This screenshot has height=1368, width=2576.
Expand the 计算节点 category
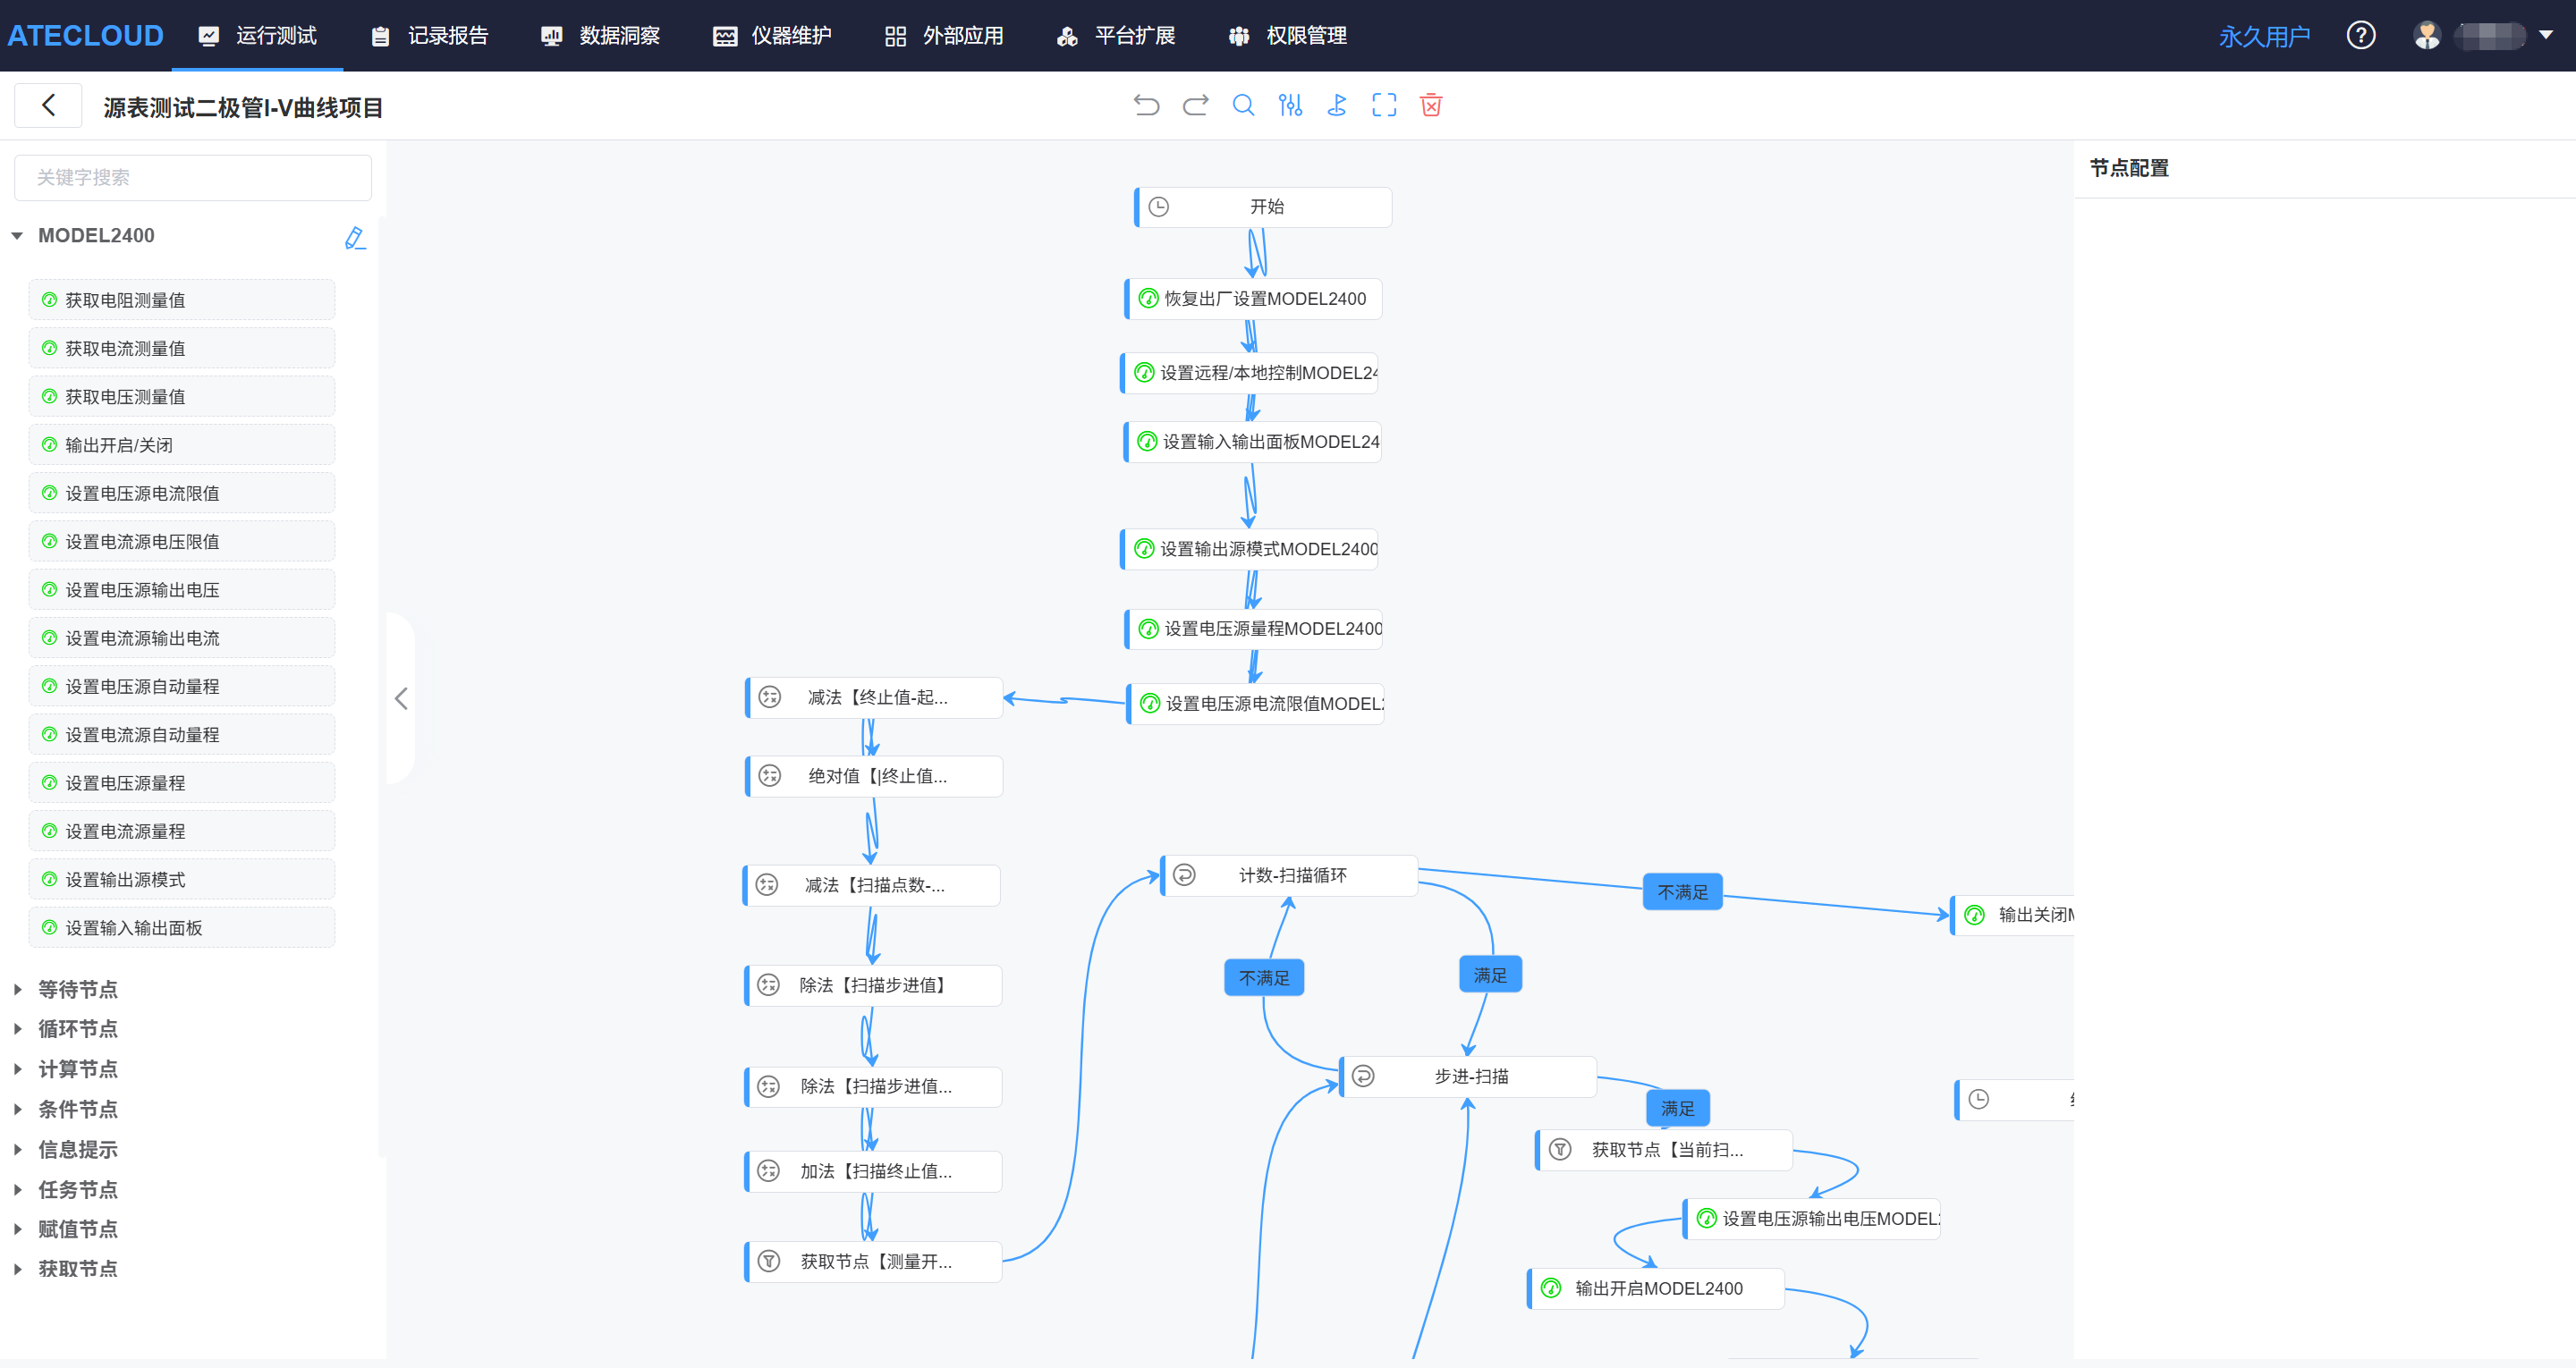(77, 1069)
